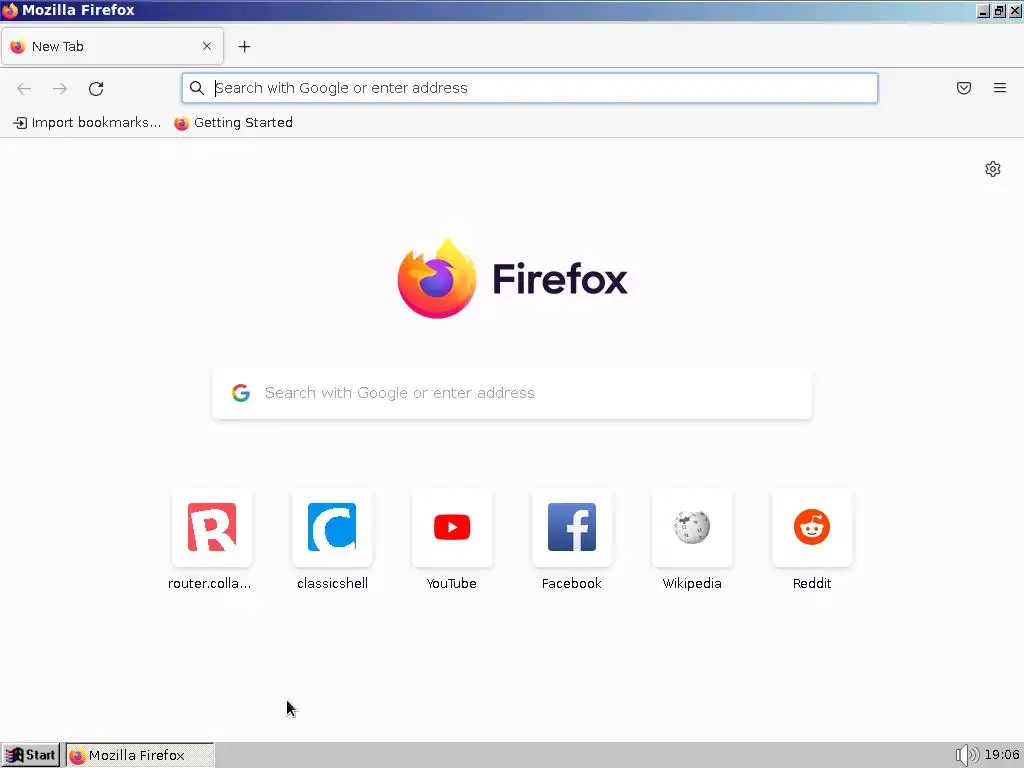This screenshot has height=768, width=1024.
Task: Select the New Tab tab
Action: [112, 46]
